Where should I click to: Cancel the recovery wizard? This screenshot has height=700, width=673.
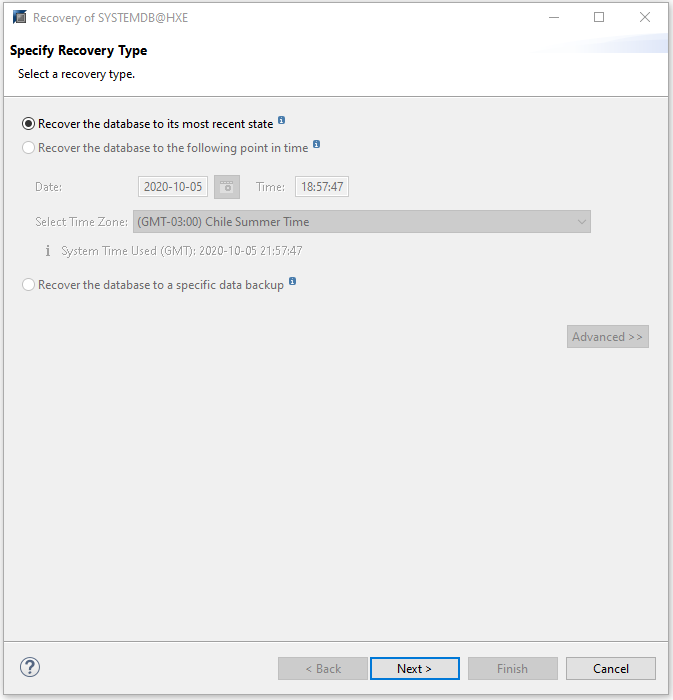point(611,668)
